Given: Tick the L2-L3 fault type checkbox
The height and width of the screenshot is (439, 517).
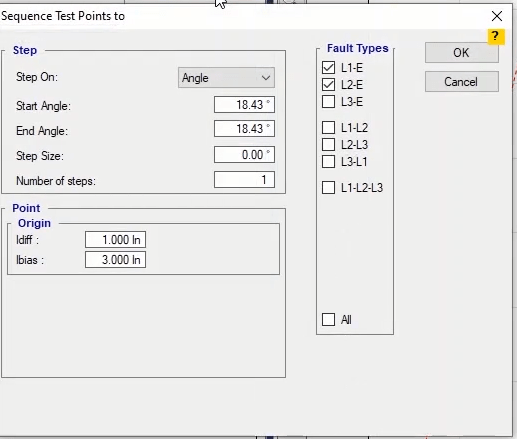Looking at the screenshot, I should click(x=328, y=145).
